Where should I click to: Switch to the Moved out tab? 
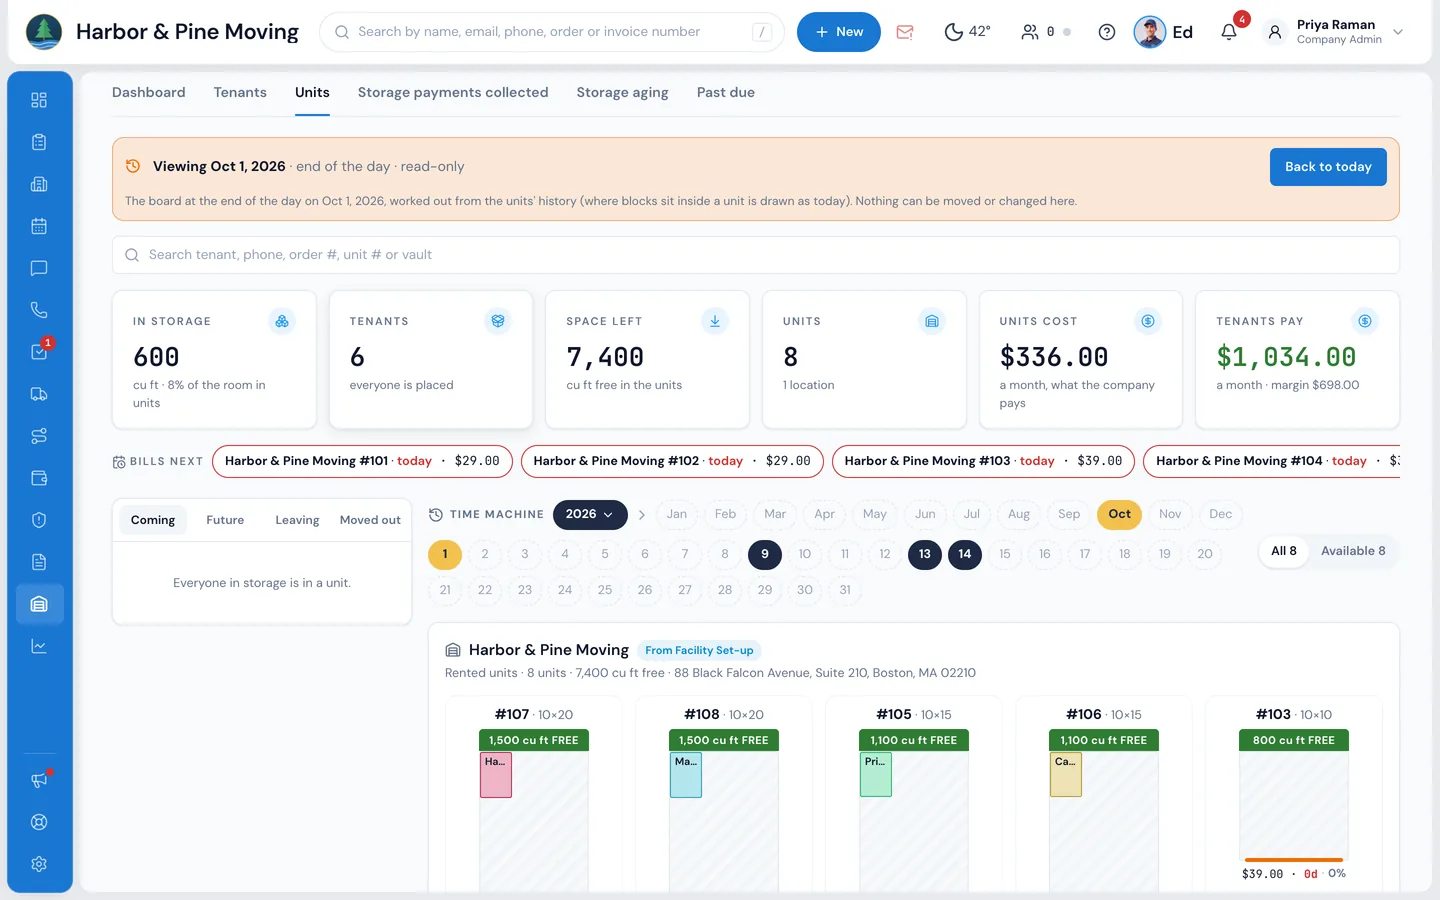click(370, 520)
